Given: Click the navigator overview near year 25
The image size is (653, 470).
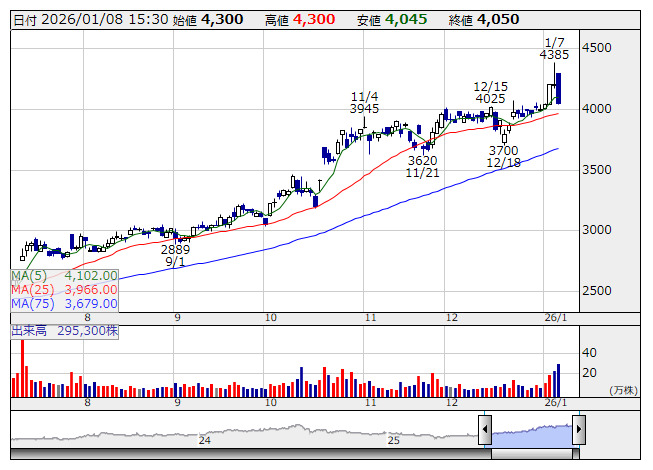Looking at the screenshot, I should [x=394, y=434].
